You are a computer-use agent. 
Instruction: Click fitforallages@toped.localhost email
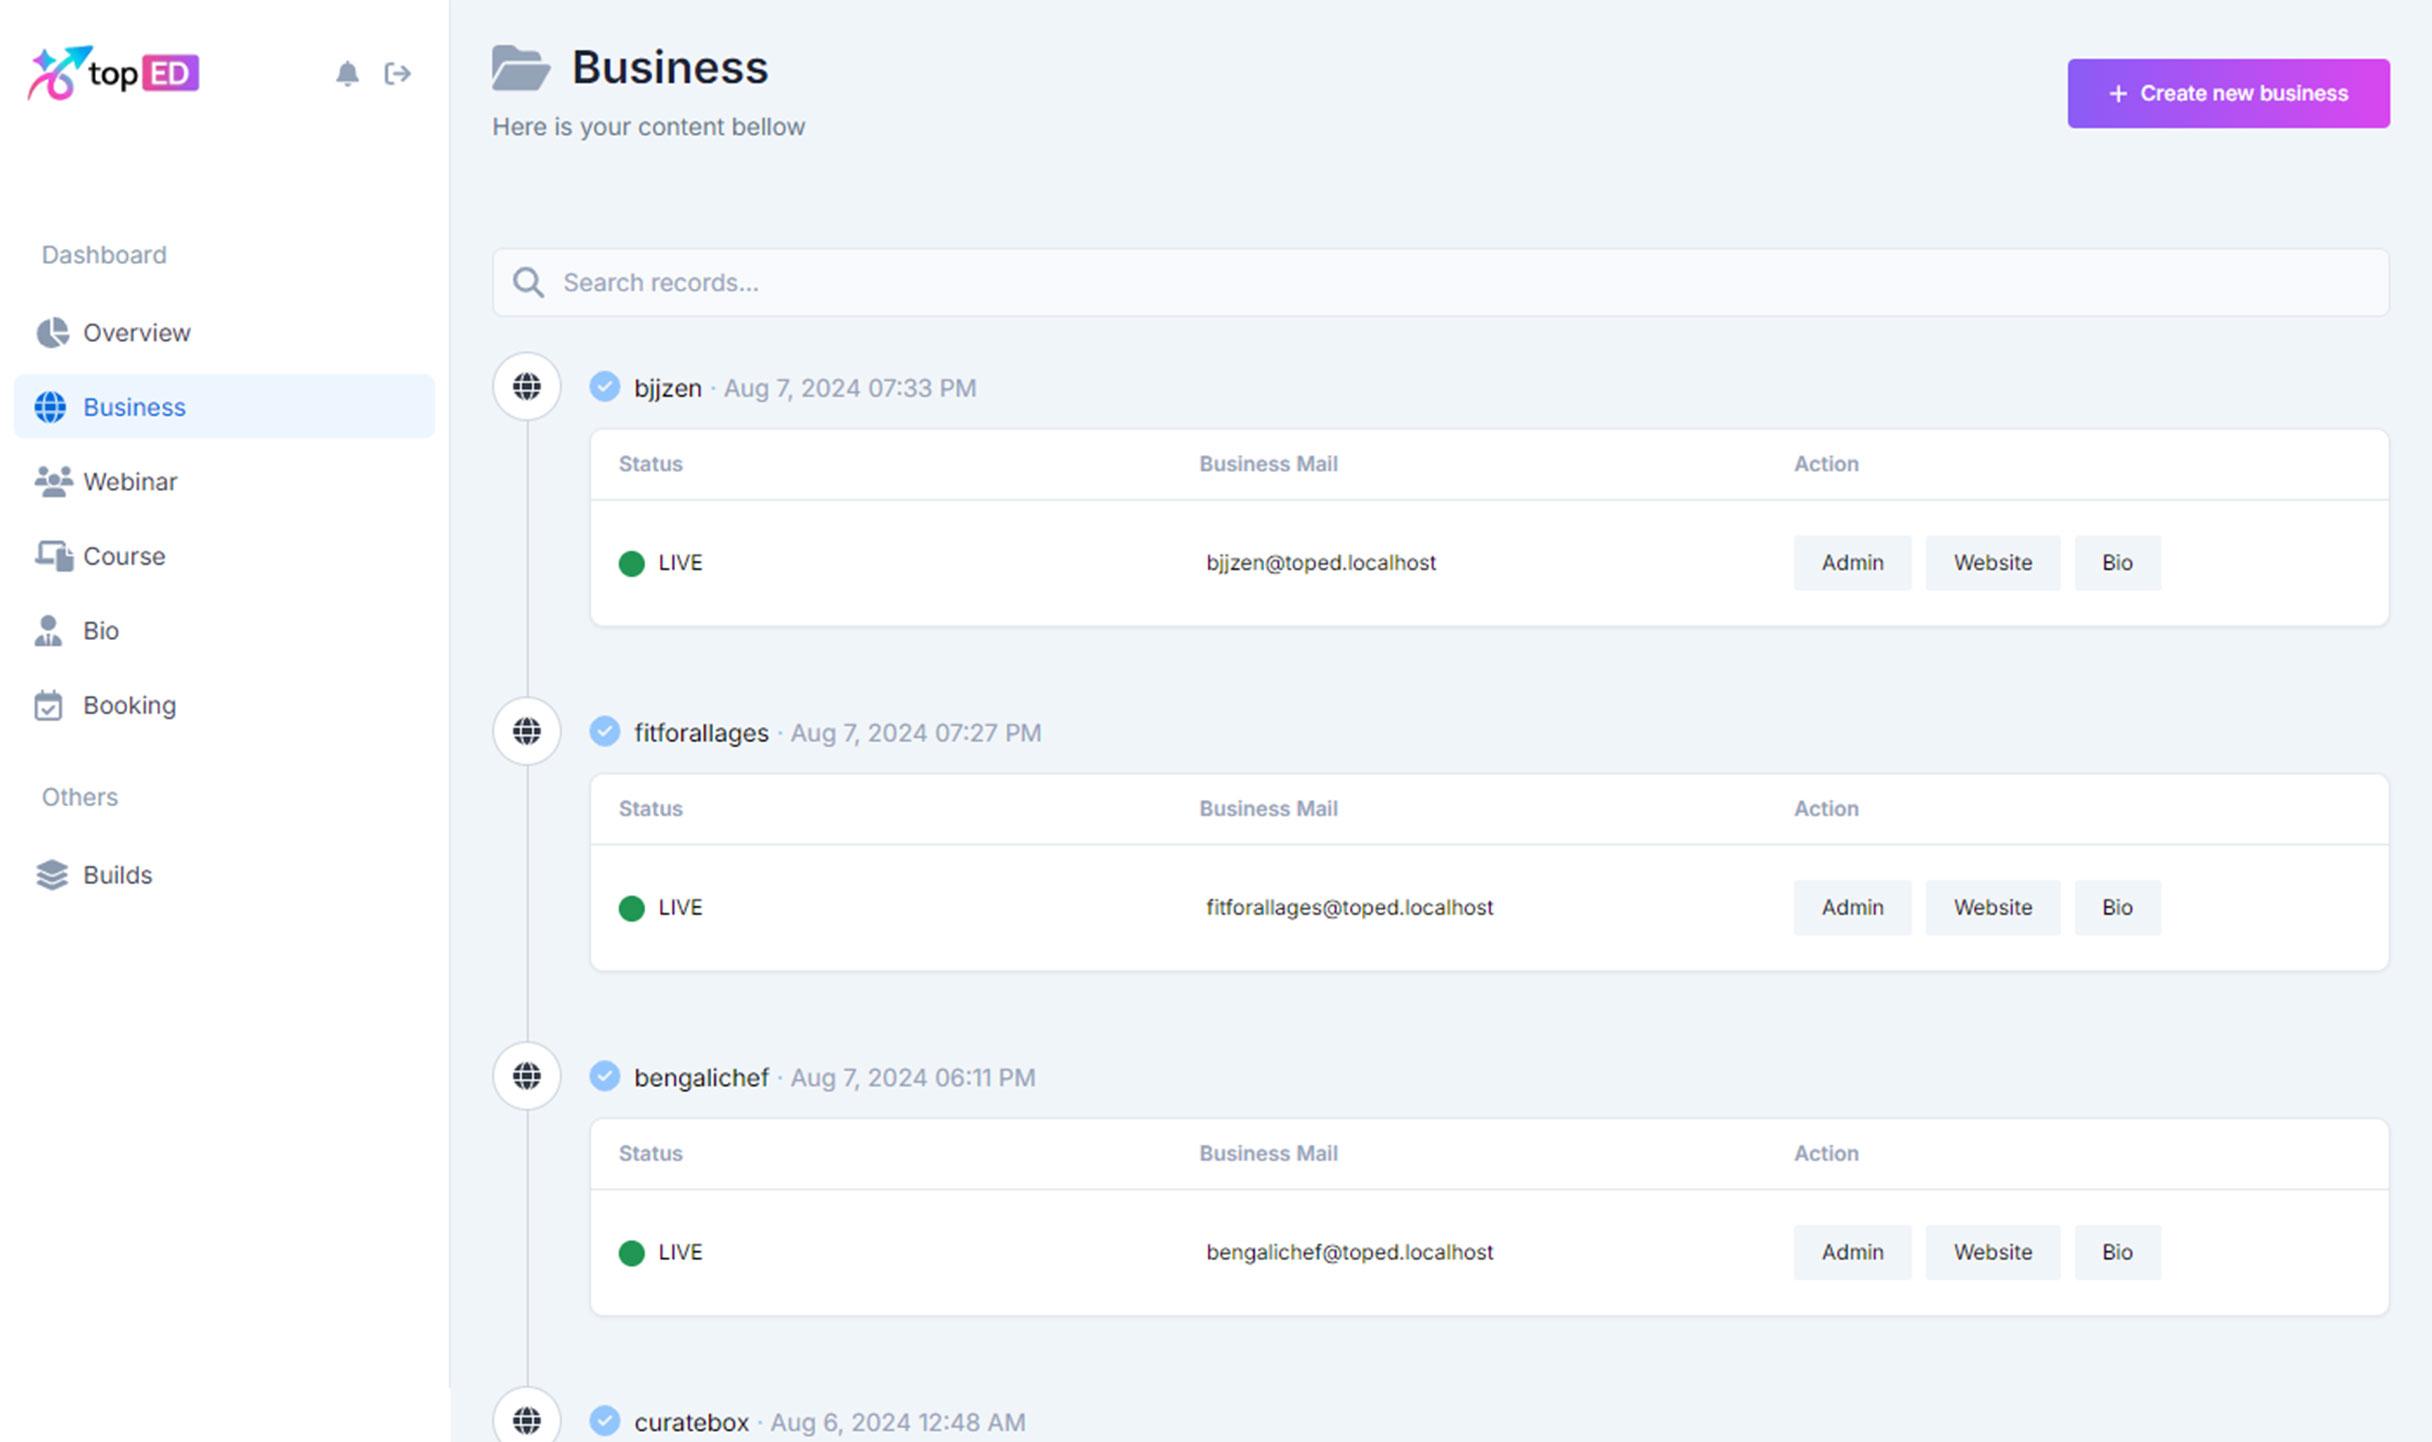[1349, 908]
